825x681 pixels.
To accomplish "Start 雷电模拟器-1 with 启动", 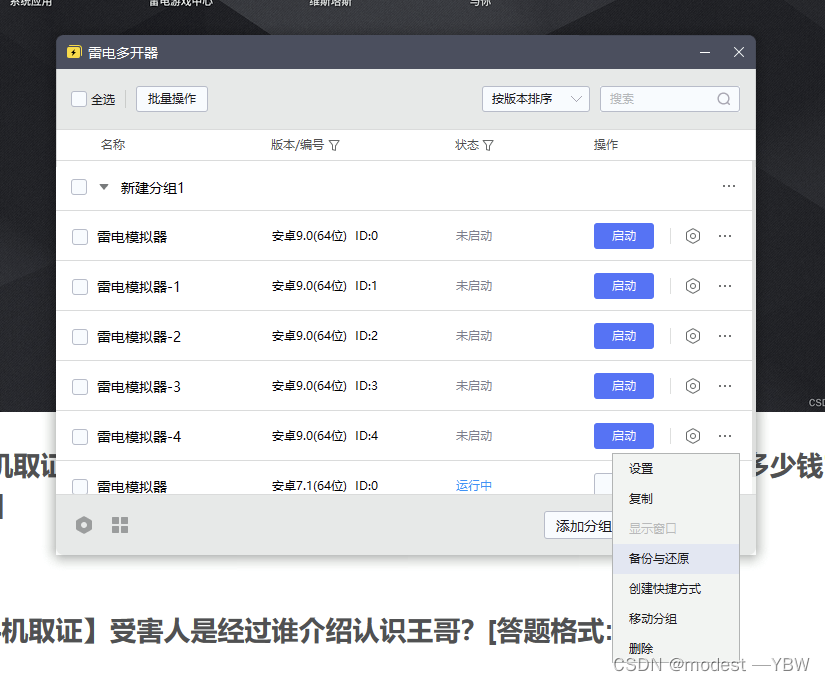I will 623,286.
